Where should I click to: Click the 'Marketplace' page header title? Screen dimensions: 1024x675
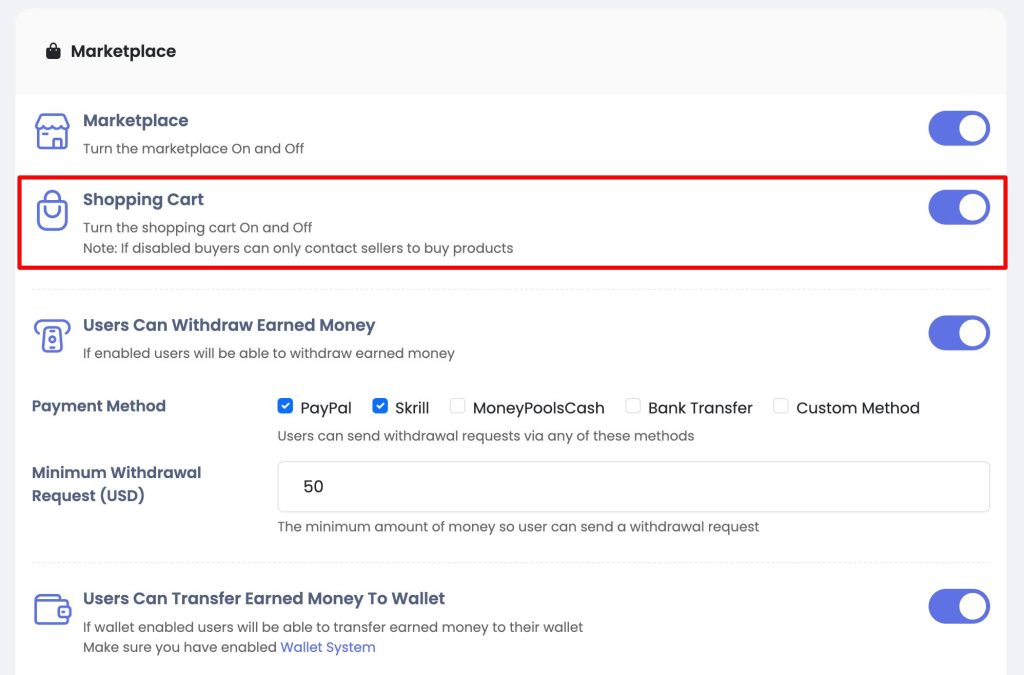point(123,51)
